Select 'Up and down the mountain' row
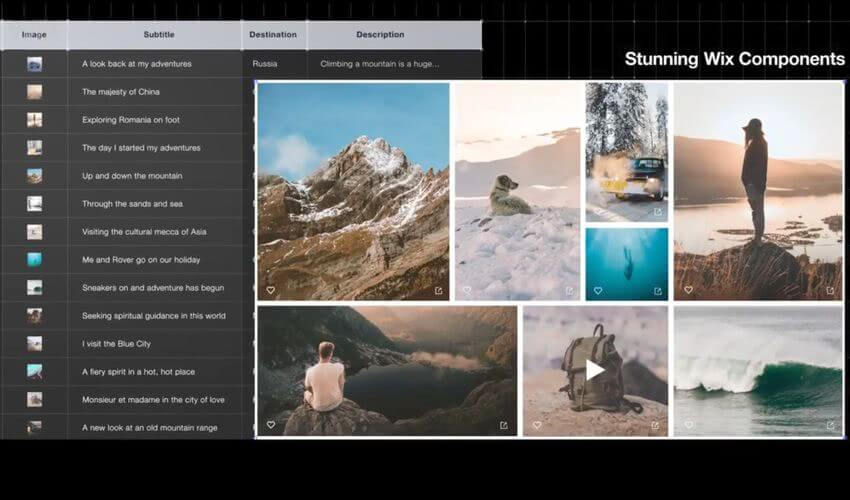Image resolution: width=850 pixels, height=500 pixels. (132, 176)
